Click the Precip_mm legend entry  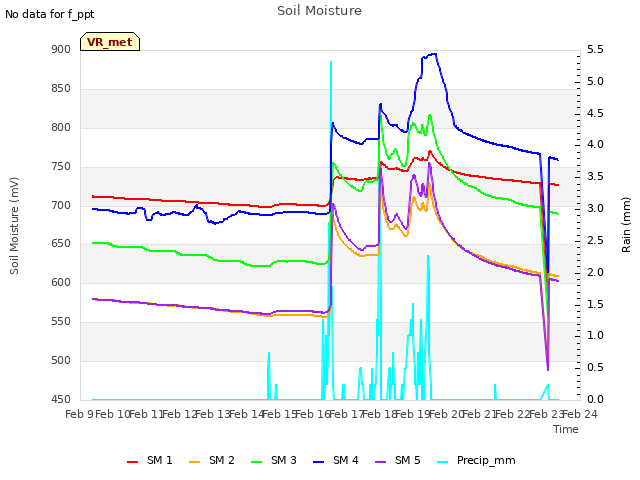click(476, 460)
